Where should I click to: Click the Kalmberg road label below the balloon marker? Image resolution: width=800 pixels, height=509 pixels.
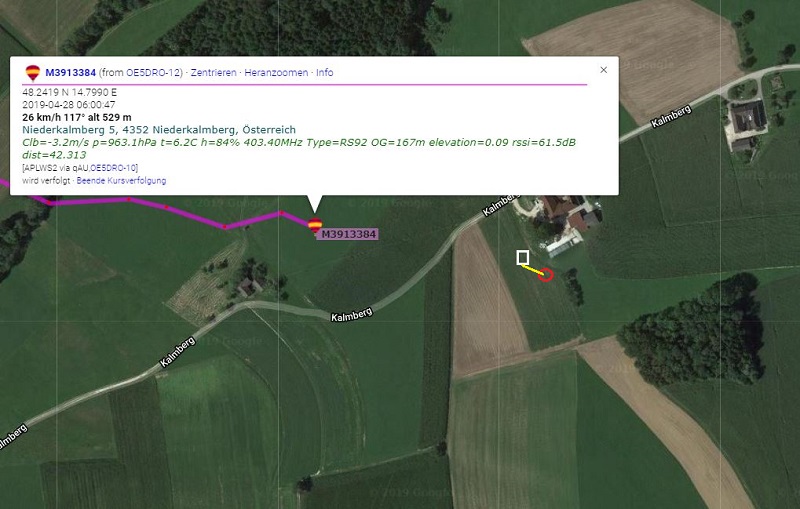352,314
